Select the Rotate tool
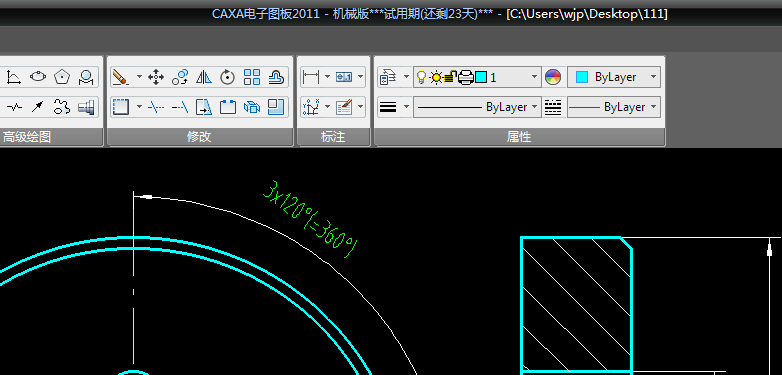Image resolution: width=782 pixels, height=375 pixels. pos(228,77)
